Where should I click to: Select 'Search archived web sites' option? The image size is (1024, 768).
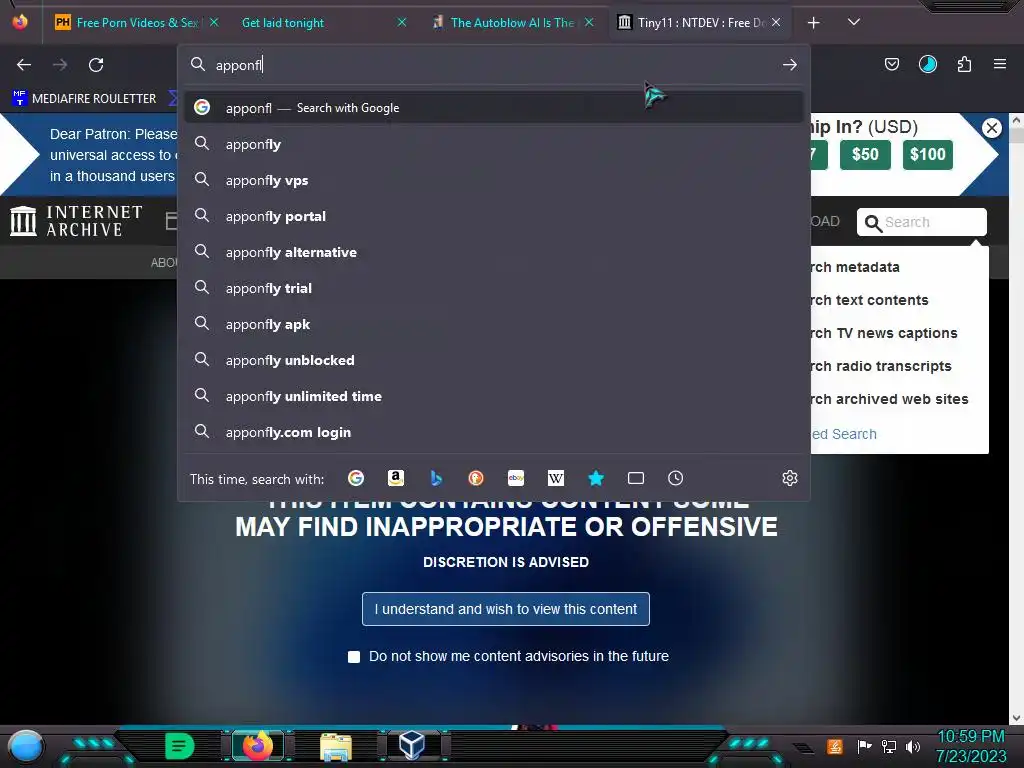point(890,399)
